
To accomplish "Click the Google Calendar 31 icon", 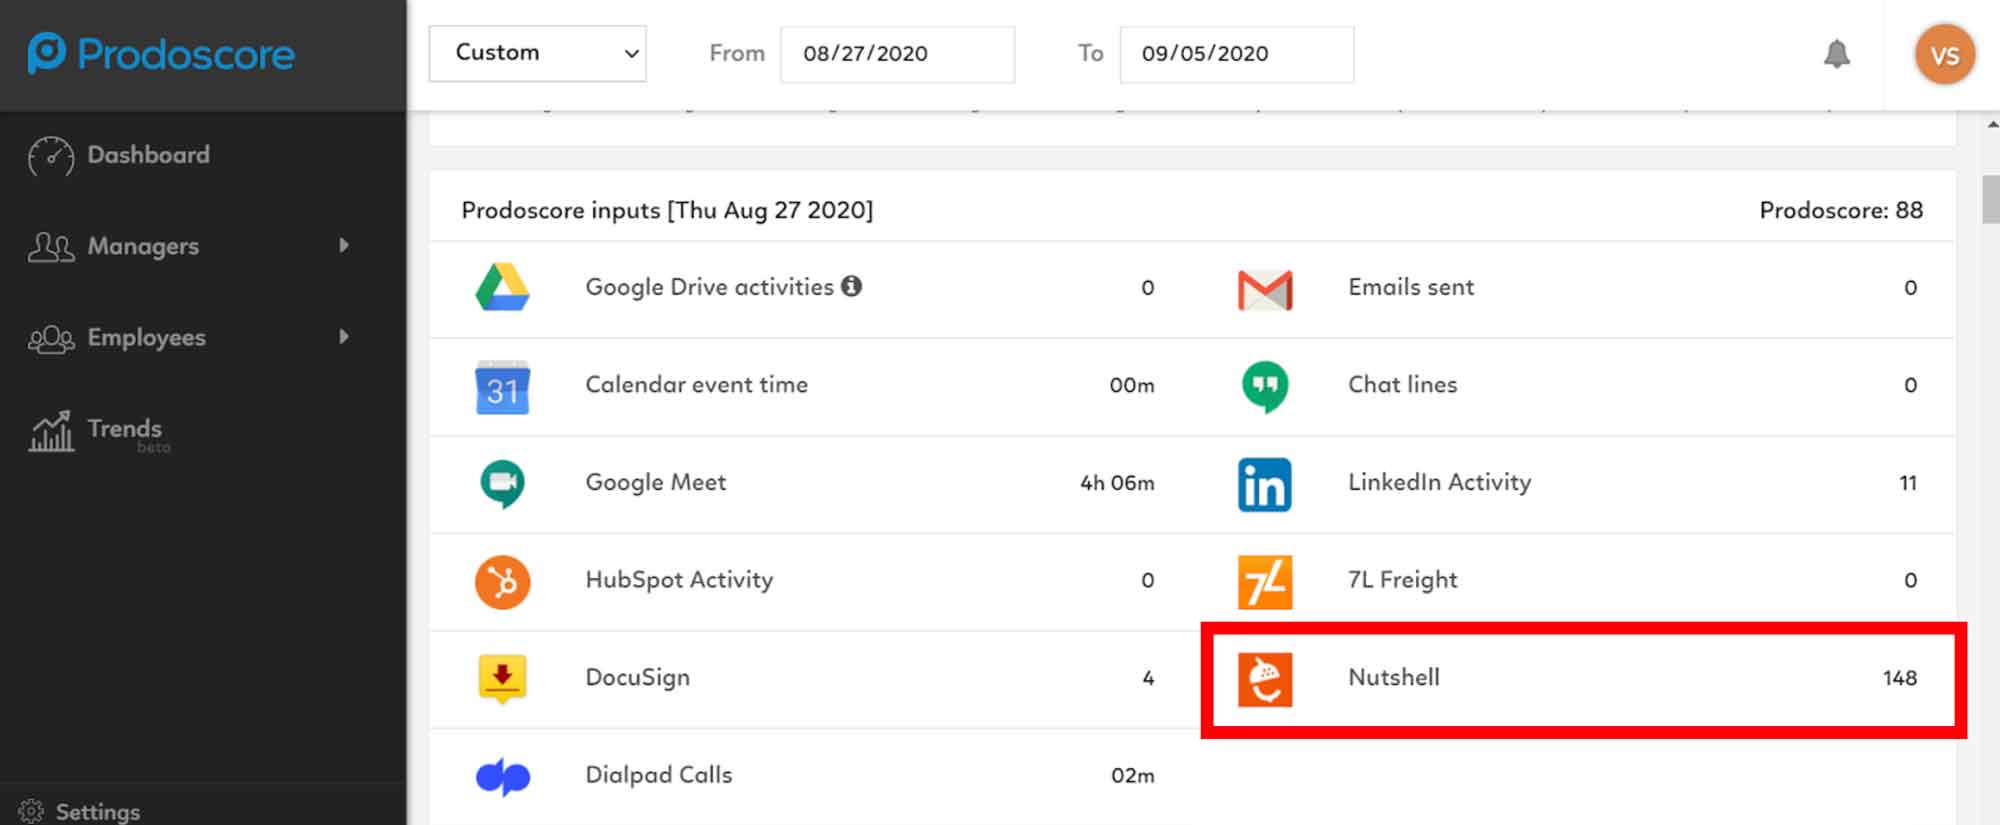I will tap(502, 386).
